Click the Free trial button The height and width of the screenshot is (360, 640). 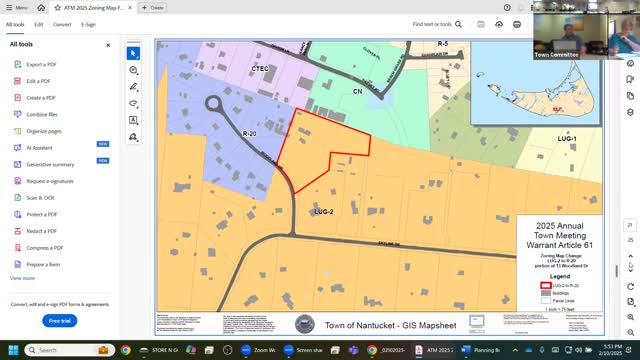coord(60,321)
